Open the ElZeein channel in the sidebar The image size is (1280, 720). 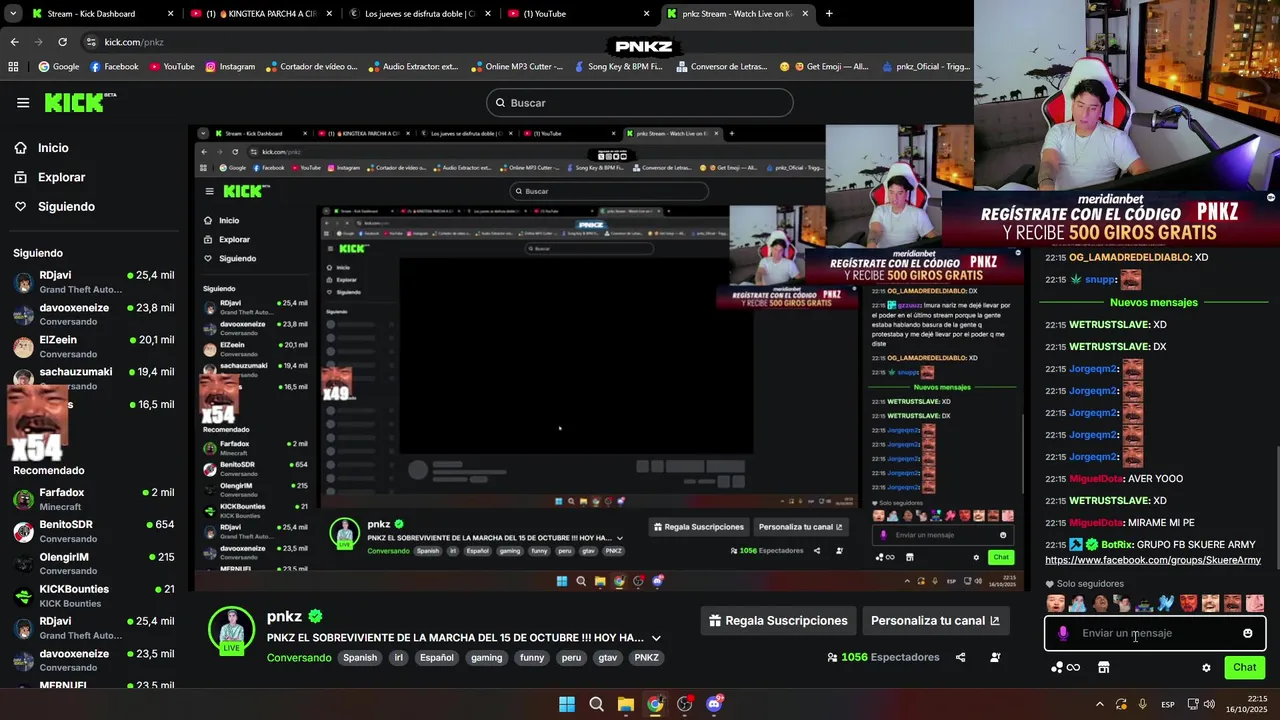[94, 346]
